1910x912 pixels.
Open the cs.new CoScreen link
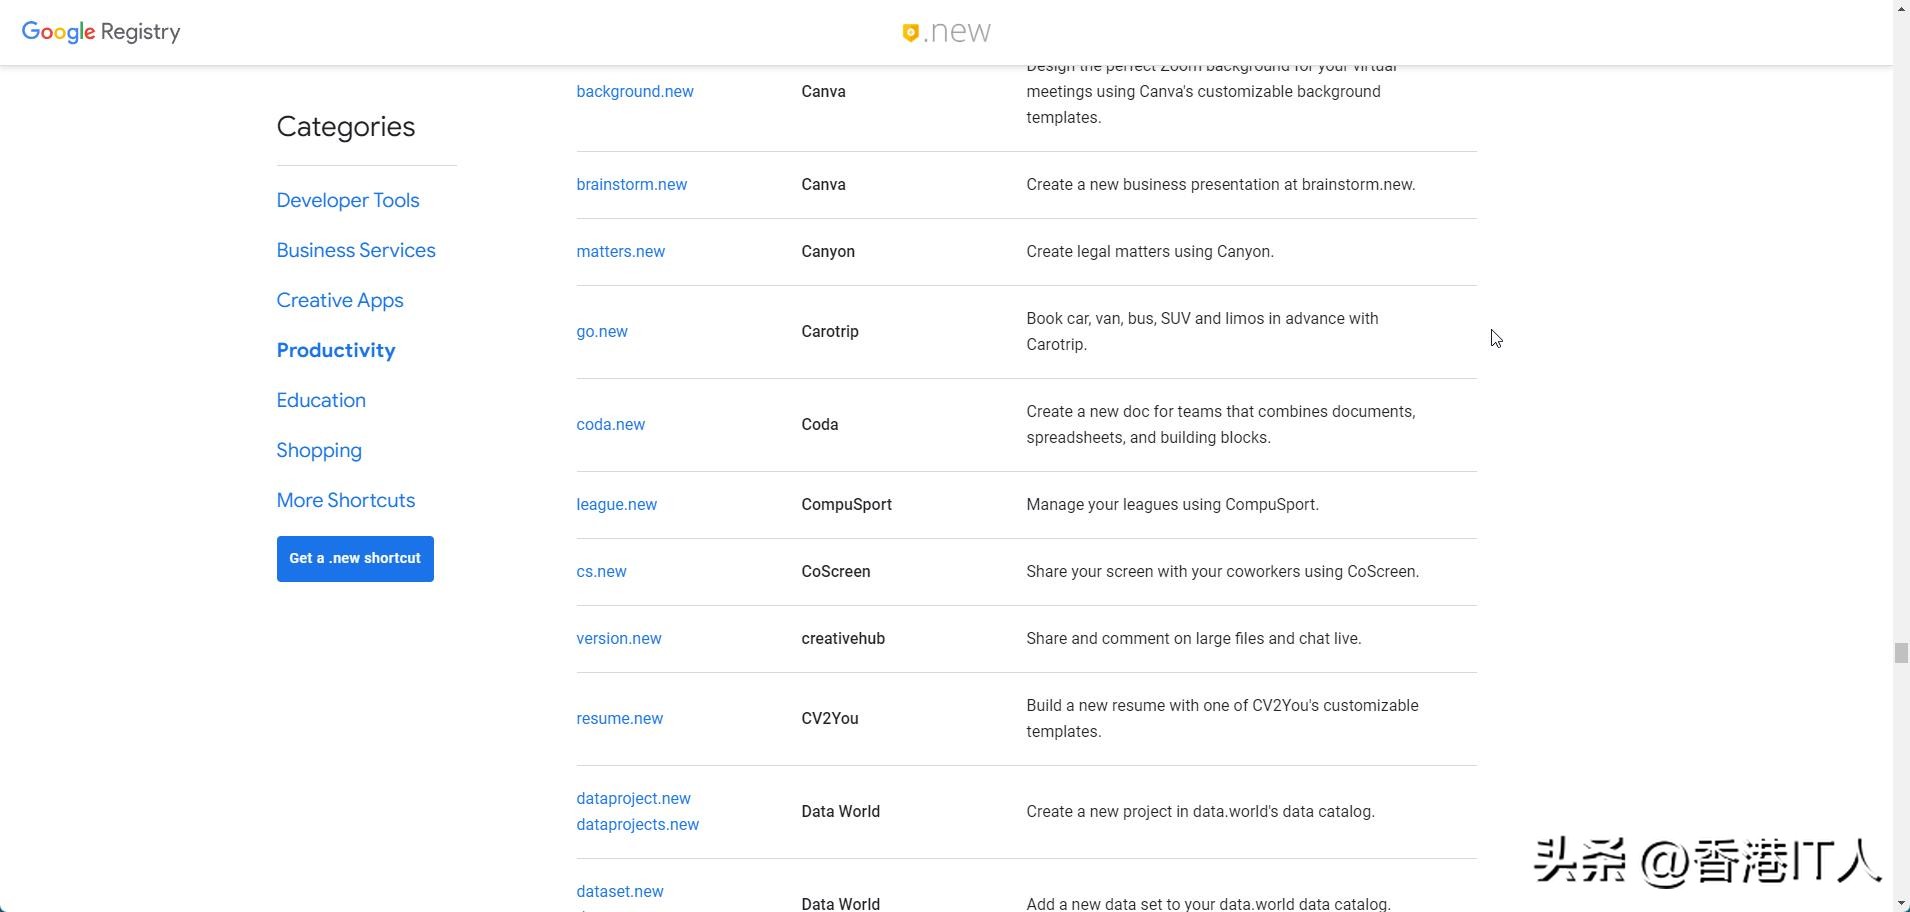coord(602,571)
